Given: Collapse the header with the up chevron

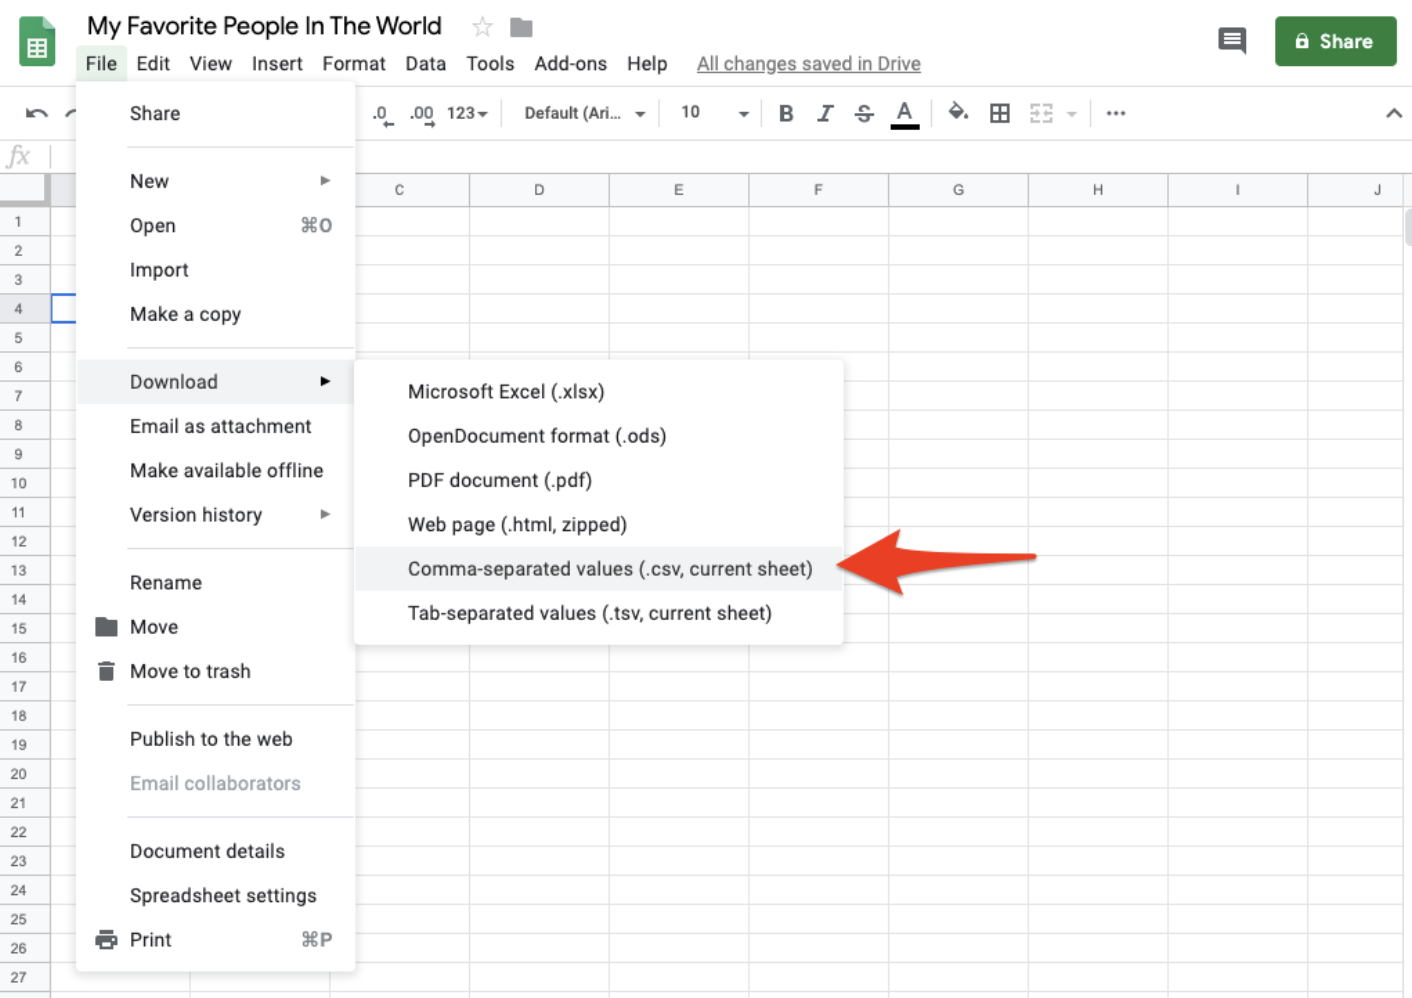Looking at the screenshot, I should (1393, 113).
